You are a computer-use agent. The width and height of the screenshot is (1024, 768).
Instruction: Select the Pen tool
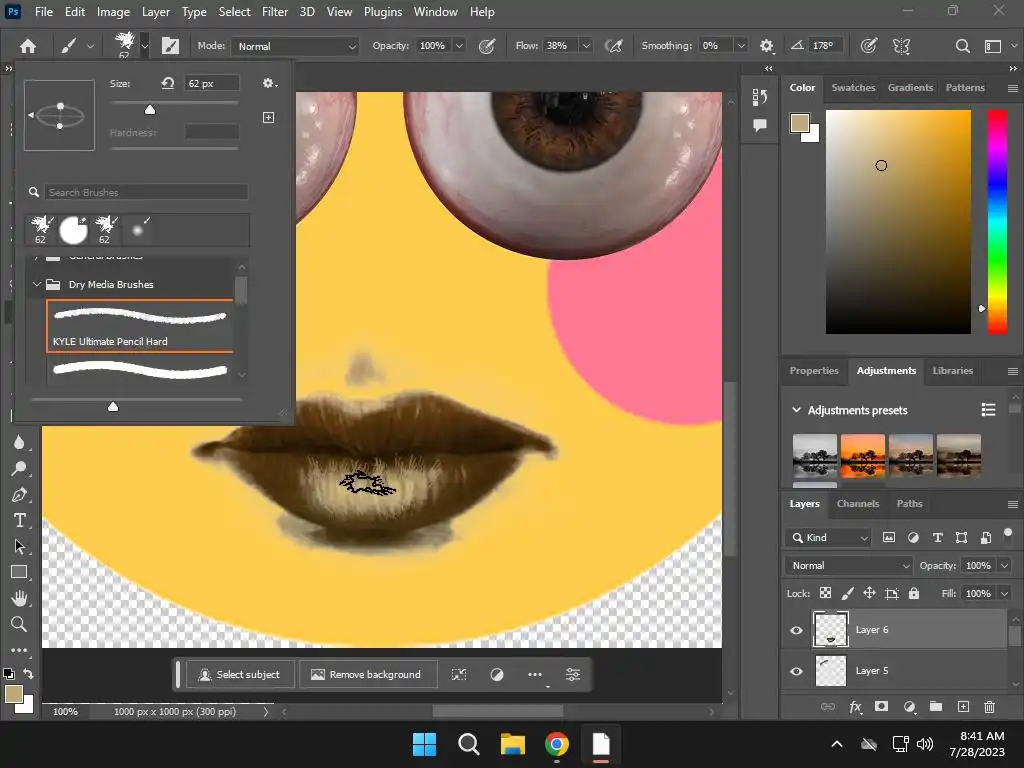tap(19, 495)
